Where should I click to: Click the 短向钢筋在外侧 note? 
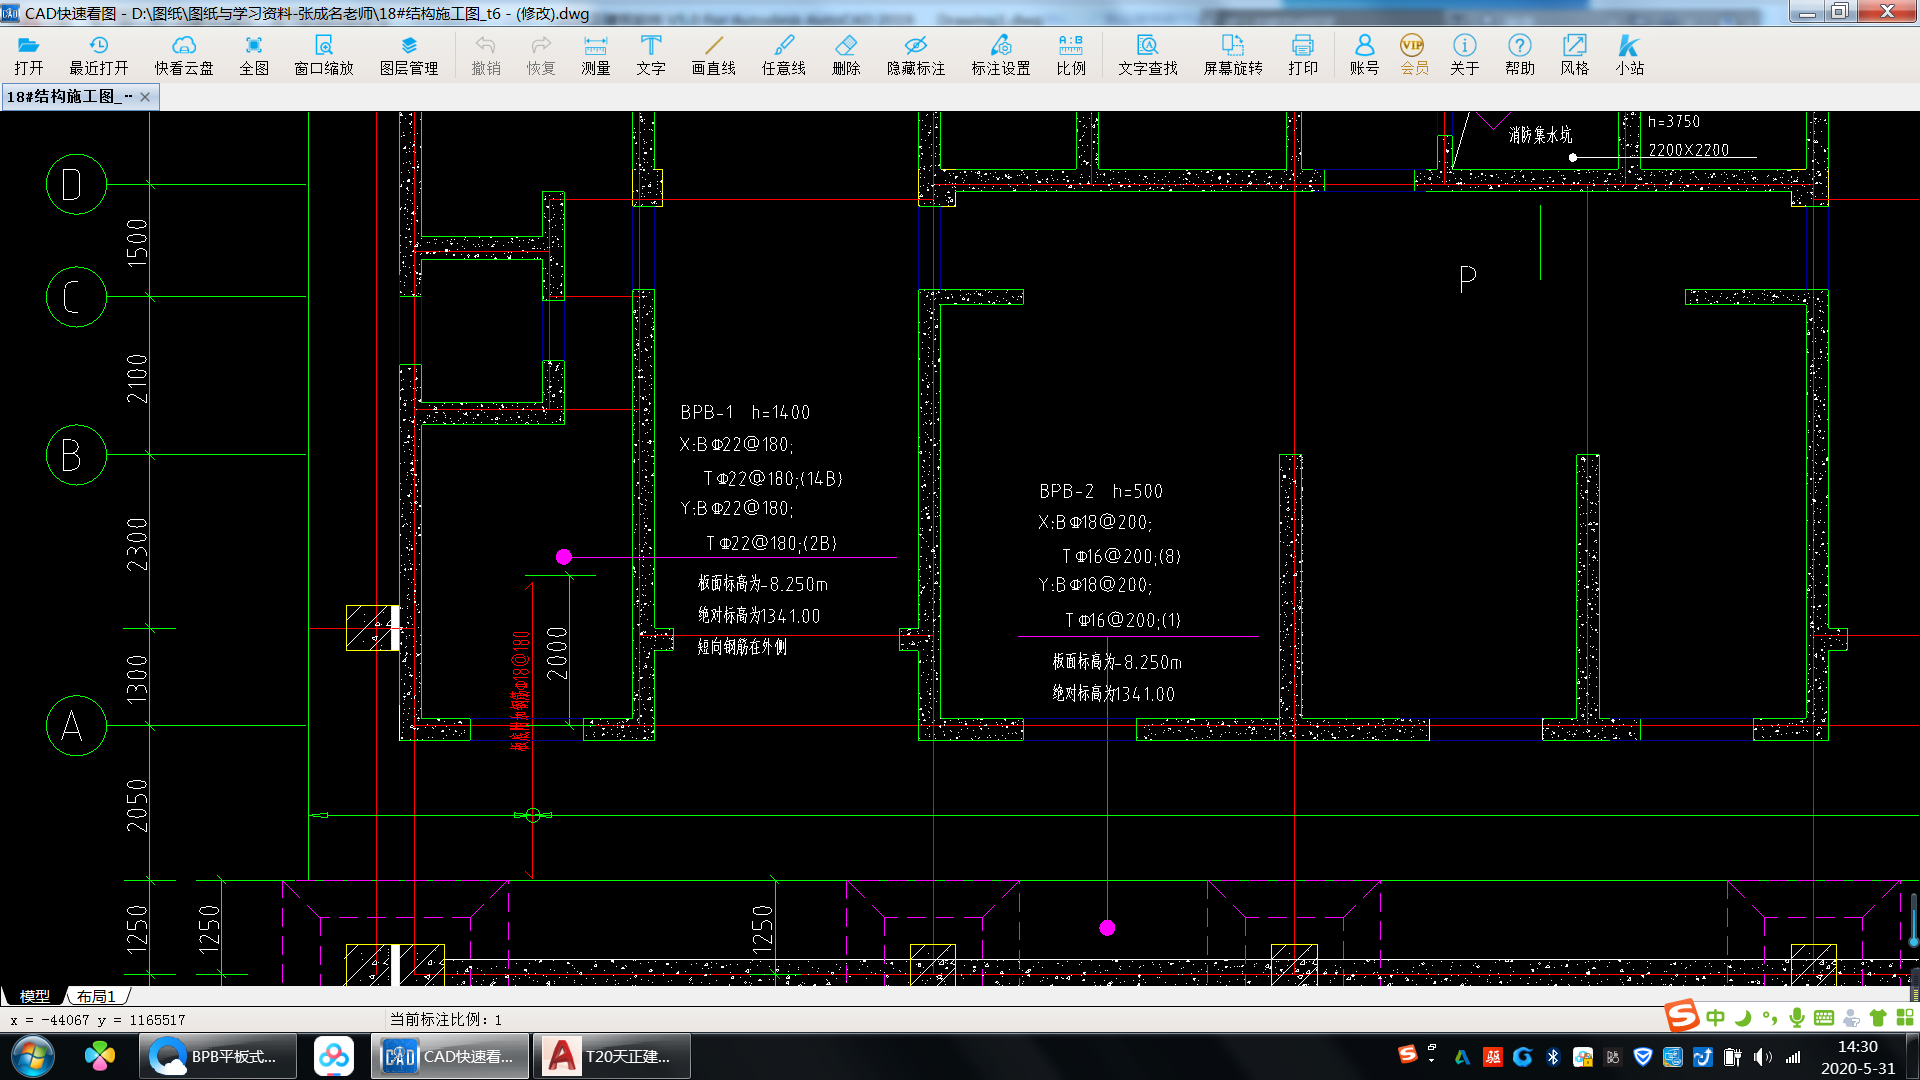(x=742, y=647)
